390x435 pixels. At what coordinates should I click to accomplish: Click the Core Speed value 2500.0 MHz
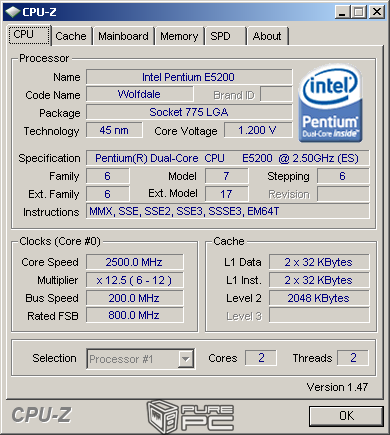(135, 262)
